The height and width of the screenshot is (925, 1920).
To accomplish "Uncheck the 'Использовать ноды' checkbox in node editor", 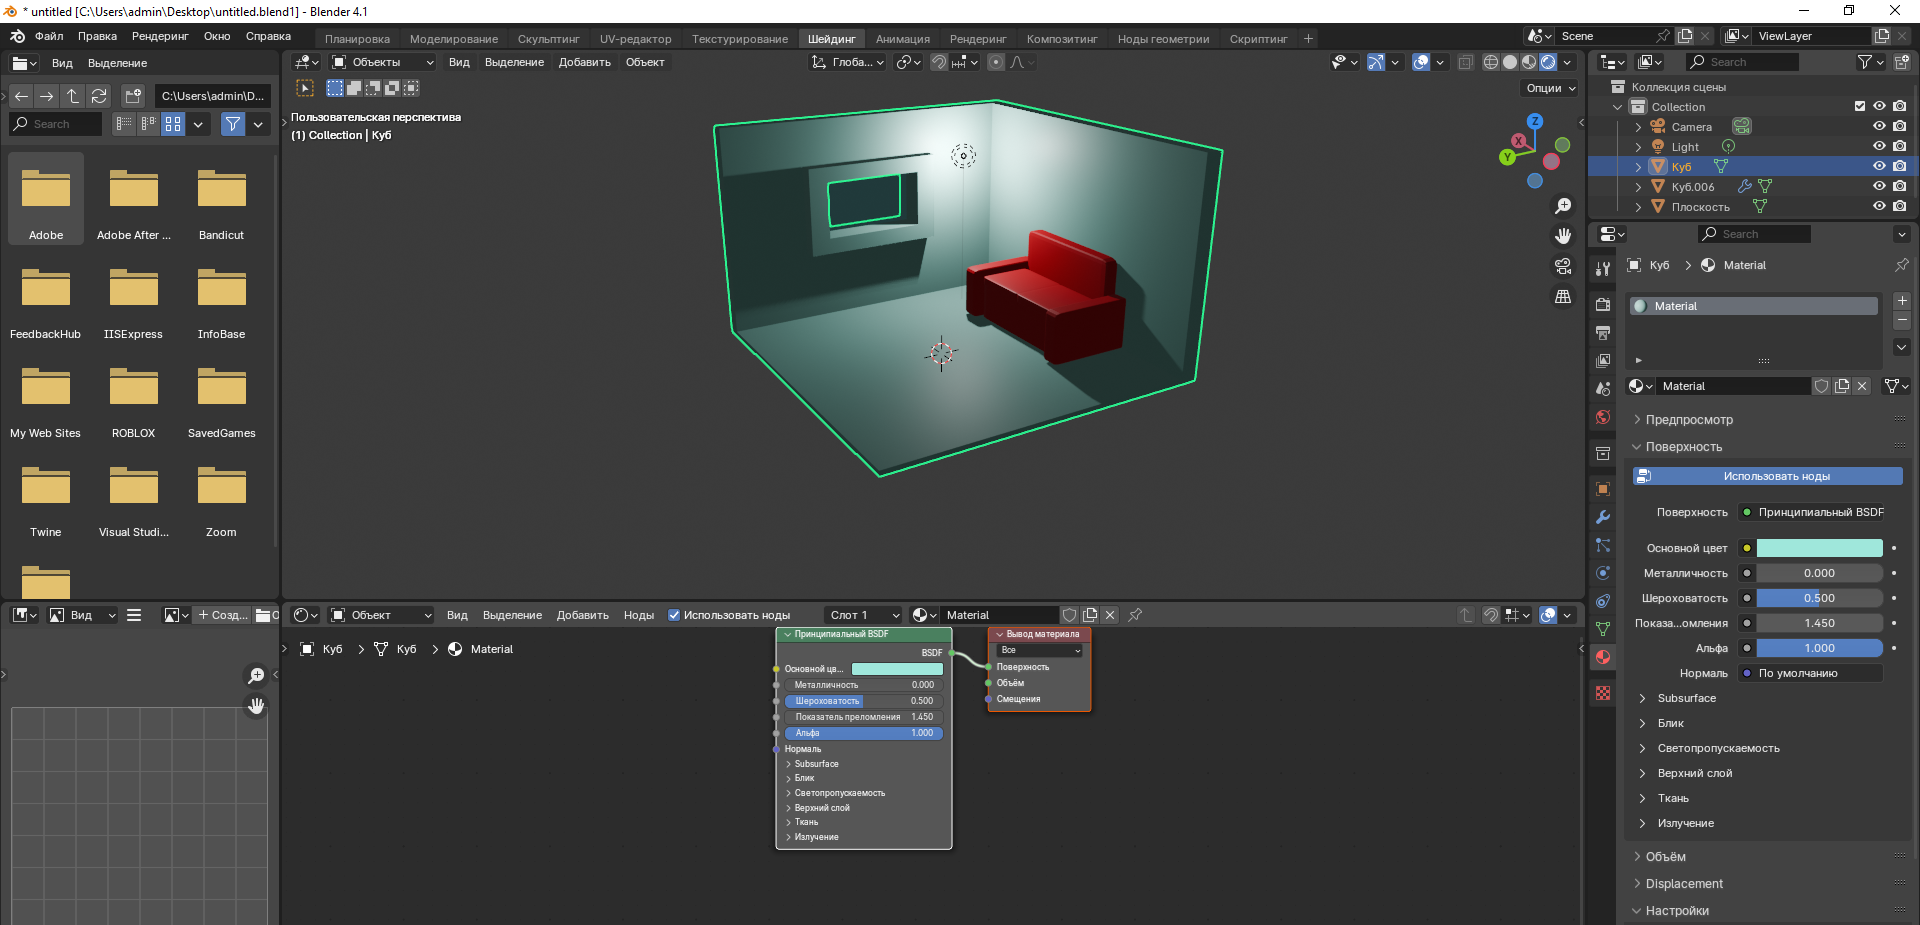I will coord(674,615).
